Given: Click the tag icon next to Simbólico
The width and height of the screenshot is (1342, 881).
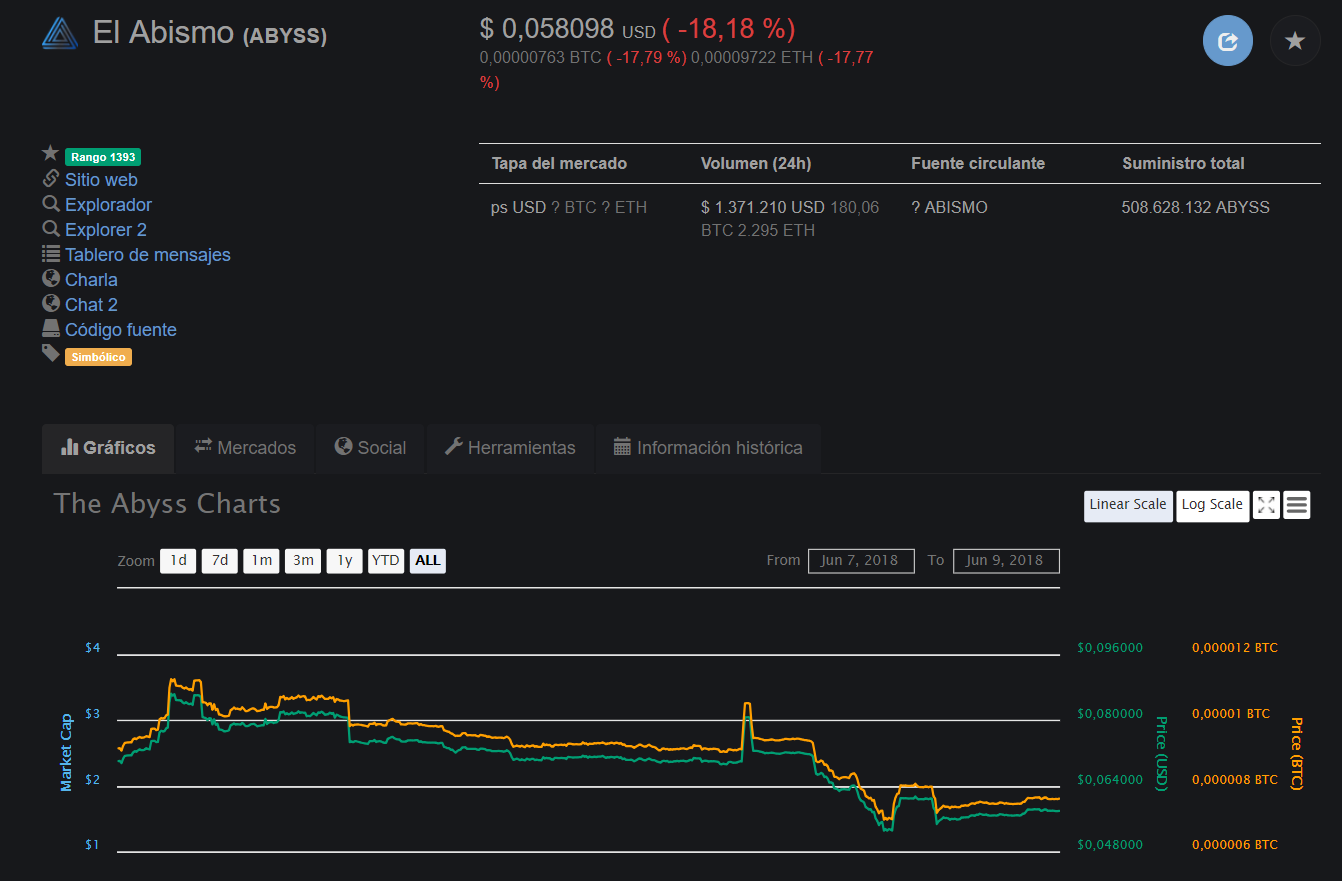Looking at the screenshot, I should [51, 353].
